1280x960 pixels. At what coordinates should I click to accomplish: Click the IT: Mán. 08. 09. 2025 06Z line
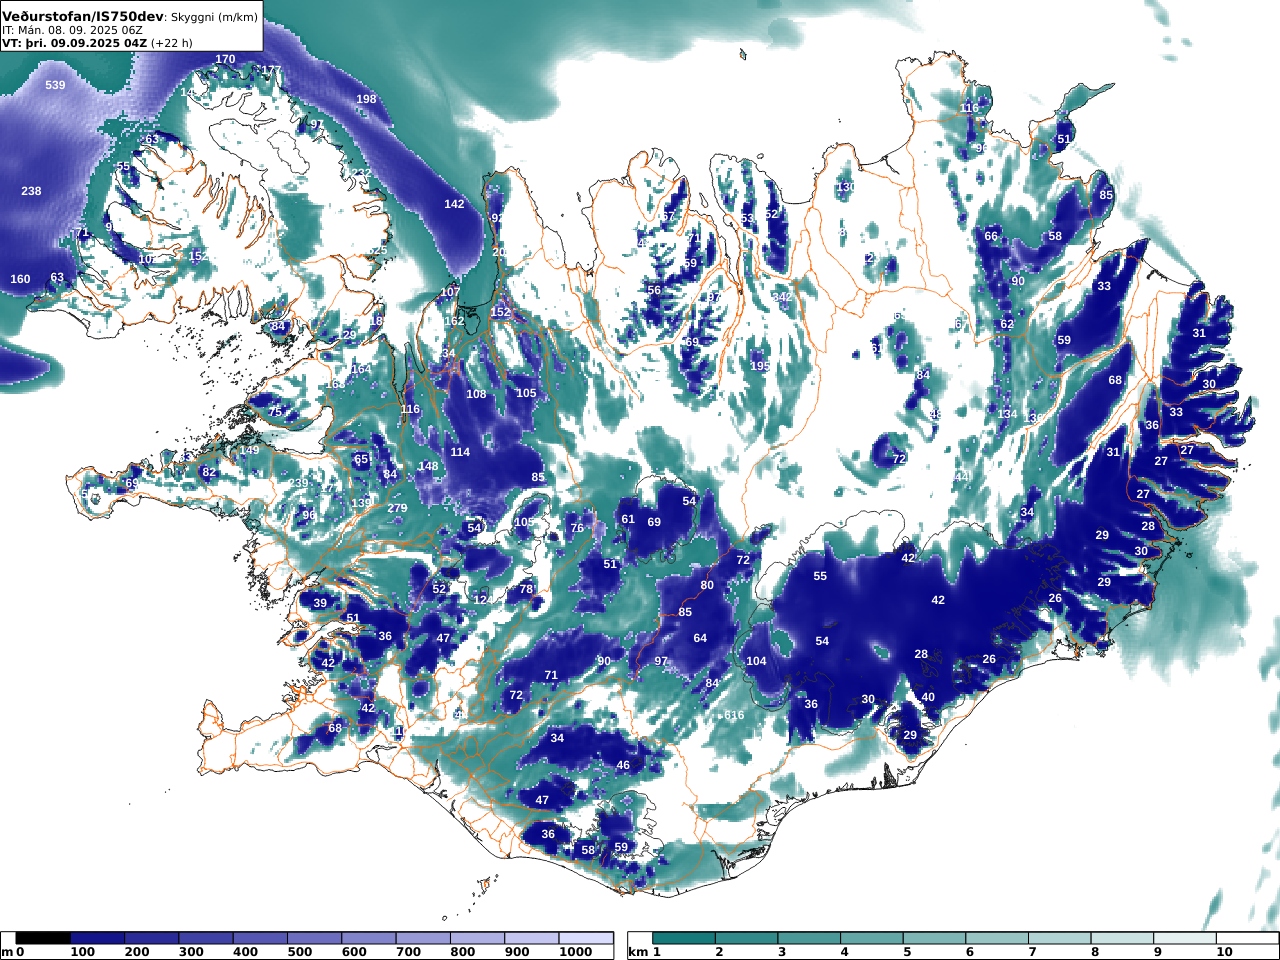[72, 30]
